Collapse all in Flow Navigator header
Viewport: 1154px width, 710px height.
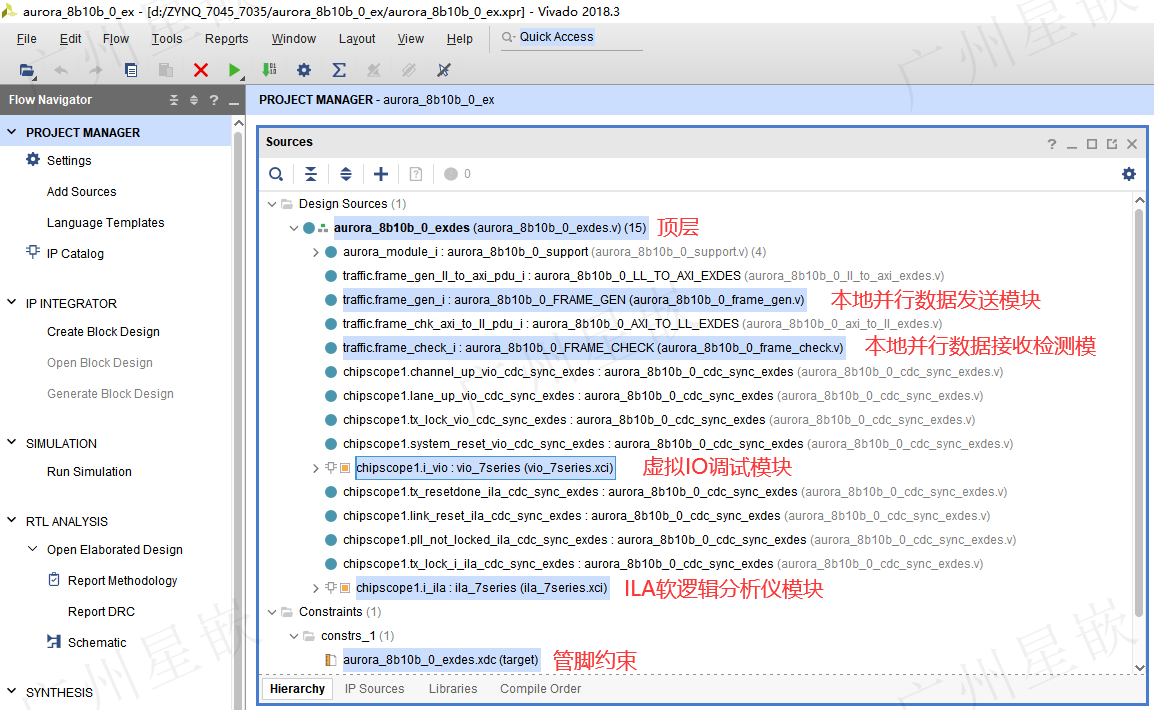click(x=174, y=100)
